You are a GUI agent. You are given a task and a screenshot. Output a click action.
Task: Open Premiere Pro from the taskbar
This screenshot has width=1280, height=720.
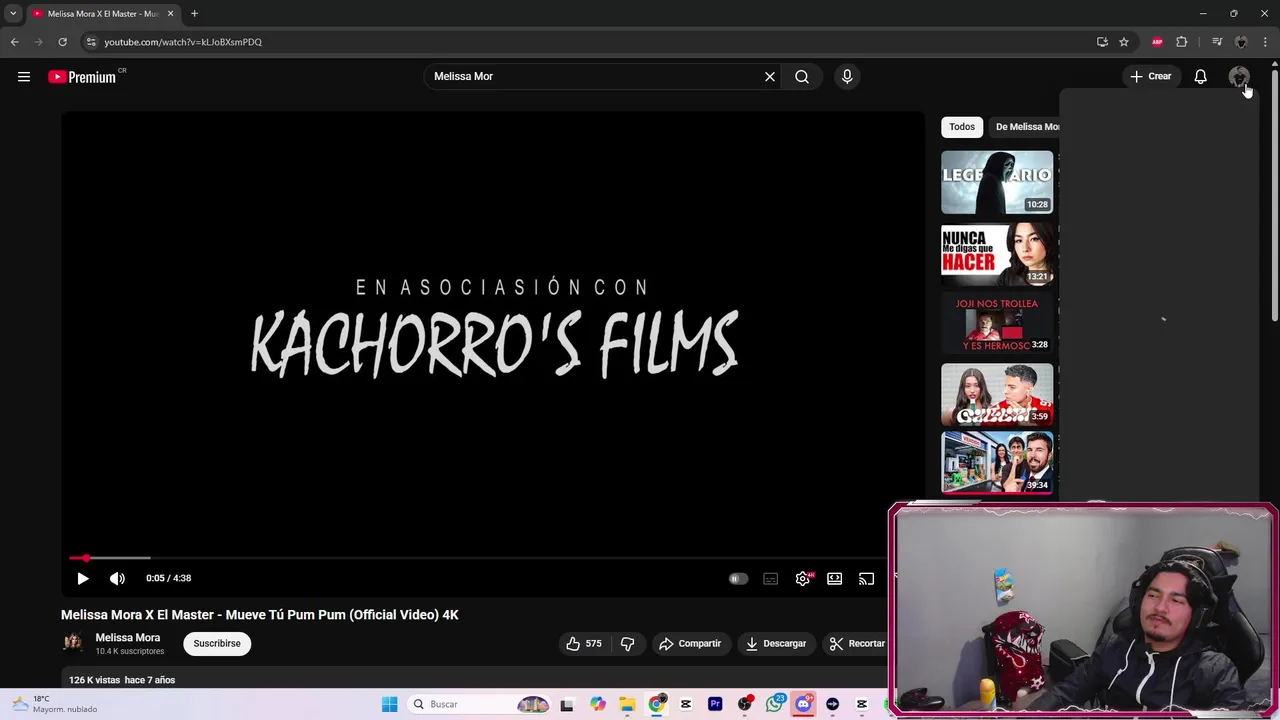tap(715, 704)
